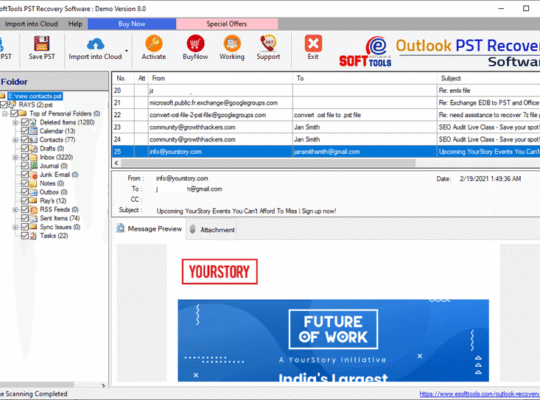
Task: Click the email list horizontal scrollbar
Action: 268,163
